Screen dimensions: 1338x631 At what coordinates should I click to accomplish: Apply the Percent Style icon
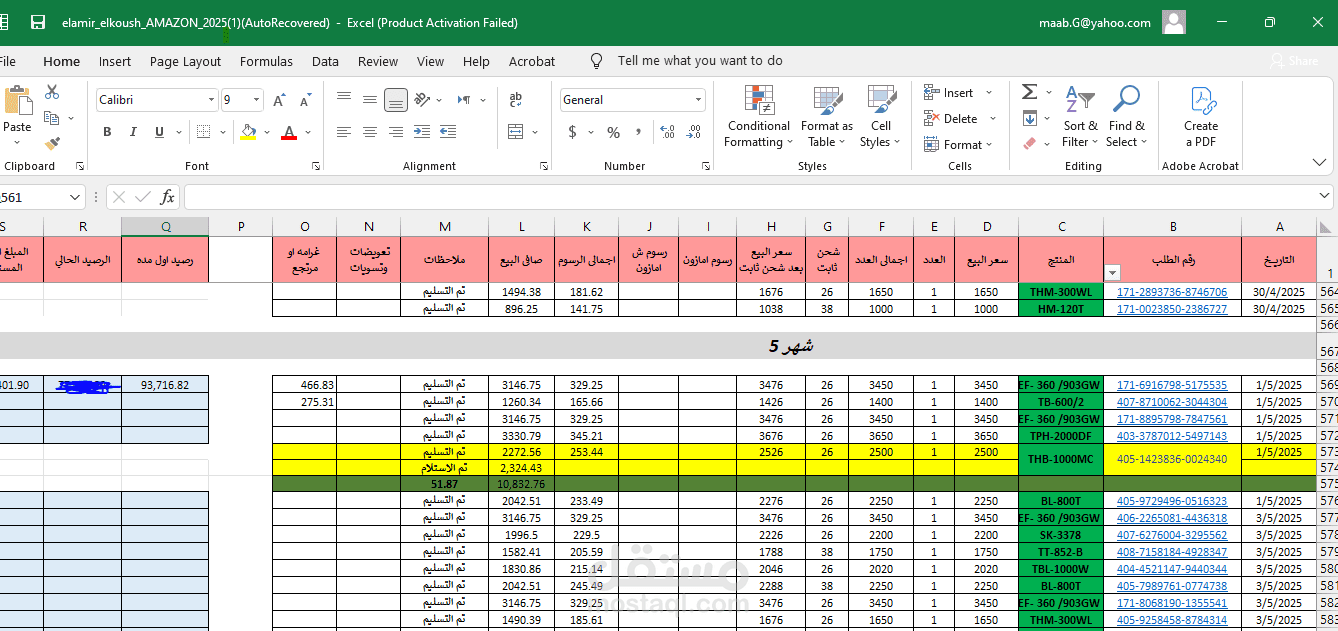(x=613, y=132)
